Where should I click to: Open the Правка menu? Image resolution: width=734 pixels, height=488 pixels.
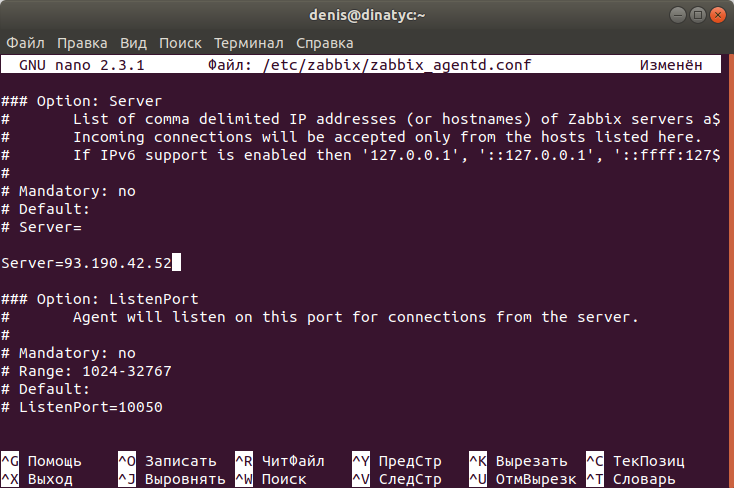coord(82,43)
